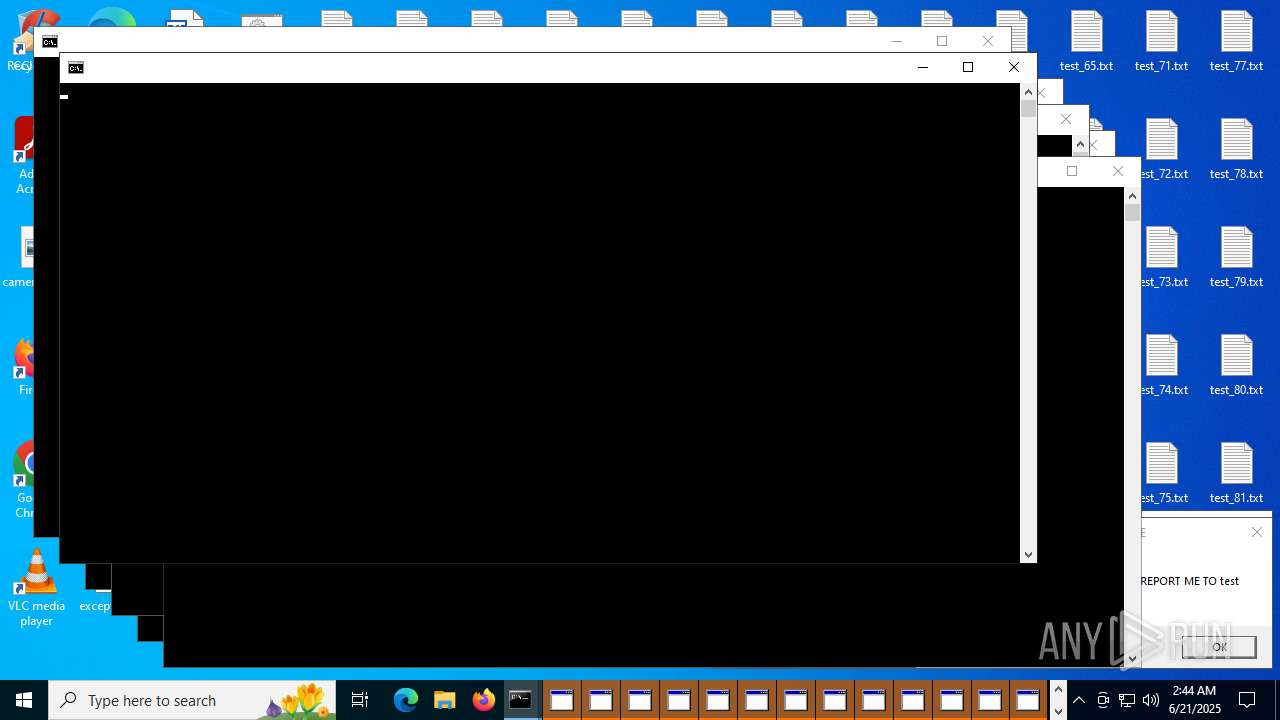Open the Action Center notifications icon

pyautogui.click(x=1247, y=700)
